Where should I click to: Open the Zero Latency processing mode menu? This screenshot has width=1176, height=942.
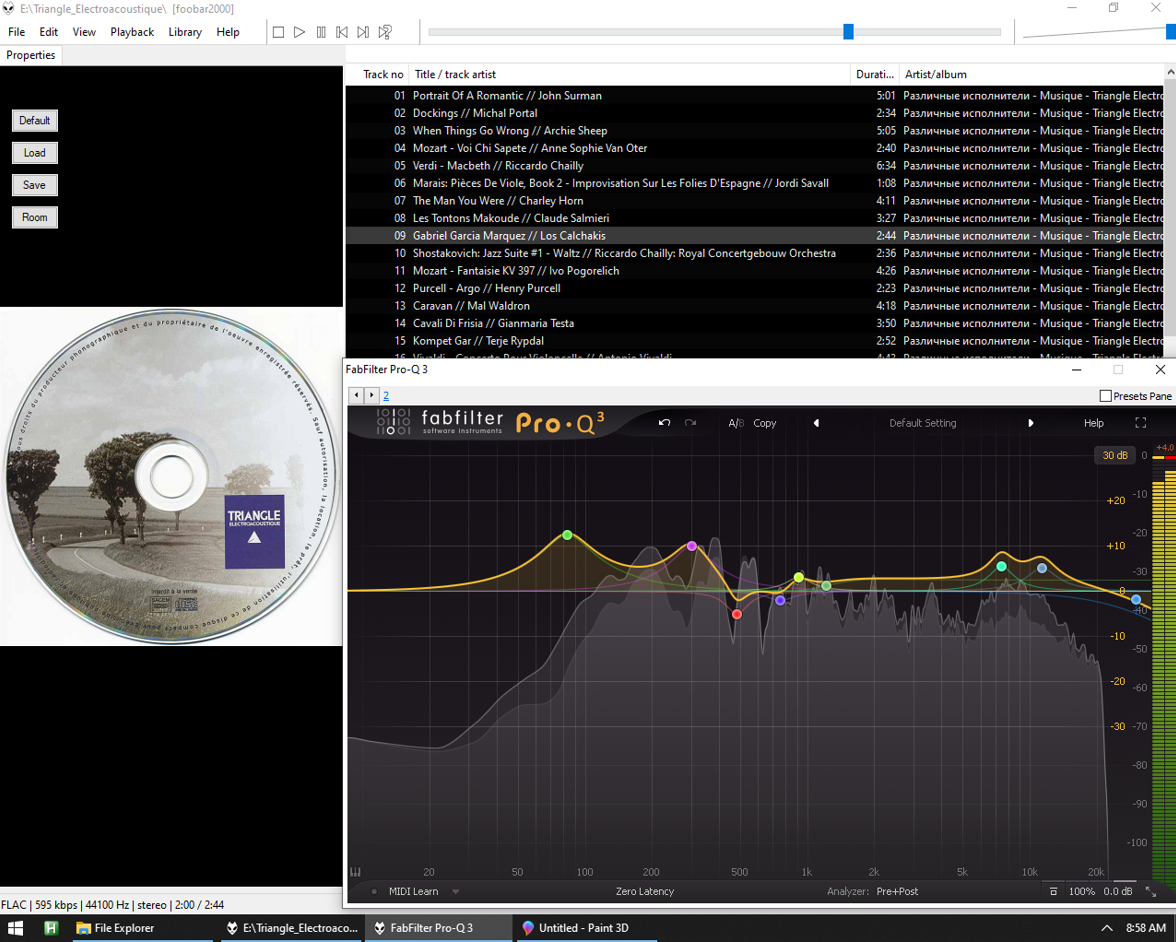click(645, 891)
